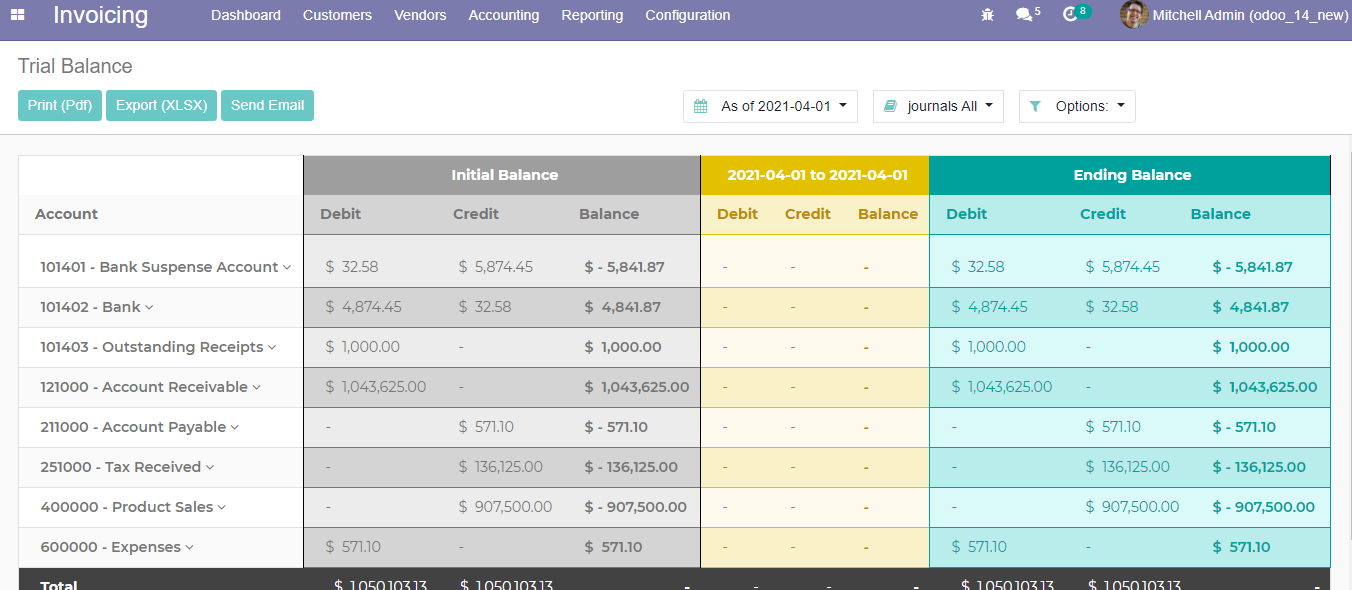
Task: Click the debug bug icon
Action: (988, 15)
